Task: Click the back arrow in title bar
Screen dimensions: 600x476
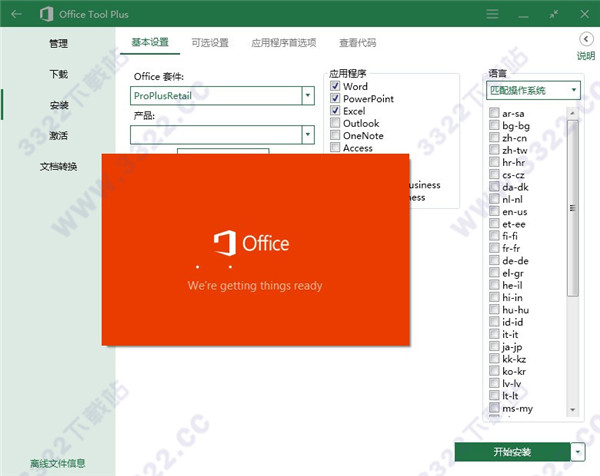Action: (x=16, y=15)
